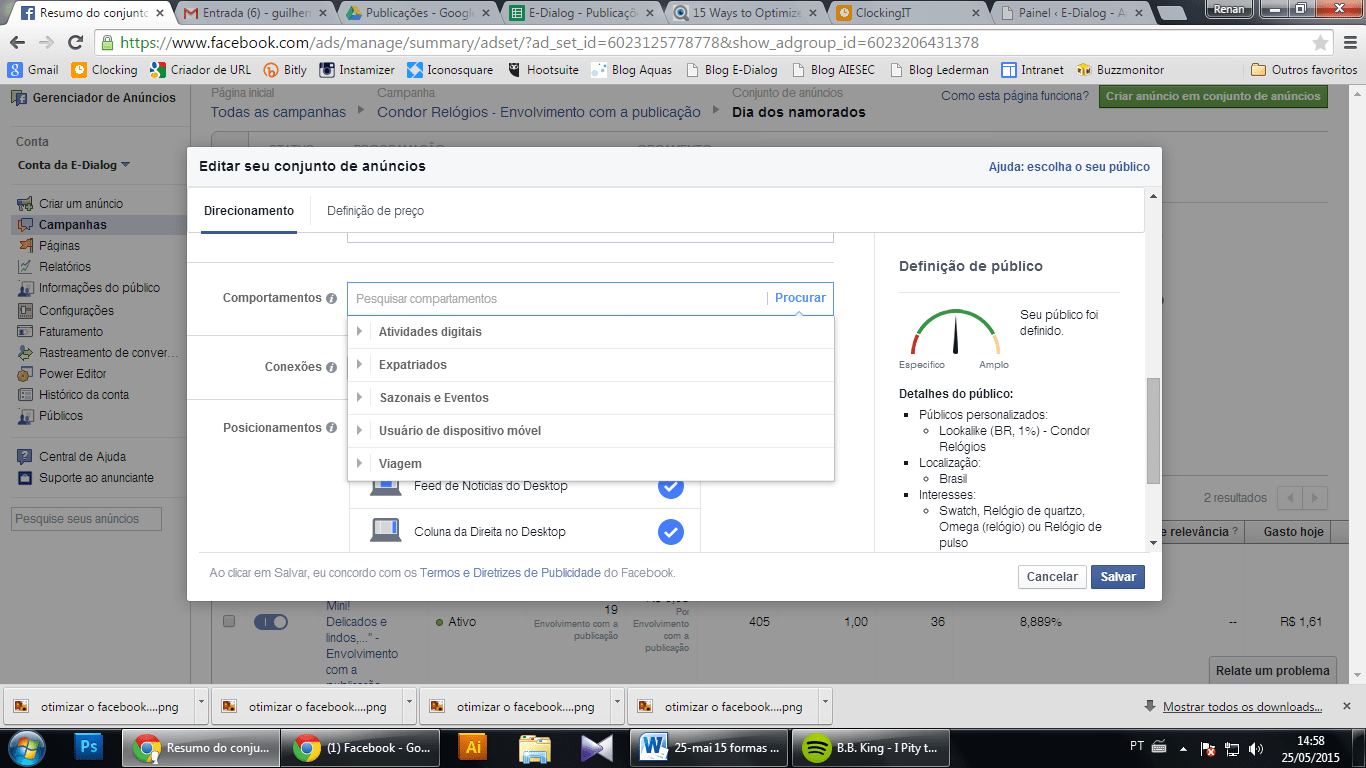Launch Illustrator from the taskbar
The width and height of the screenshot is (1366, 768).
472,747
